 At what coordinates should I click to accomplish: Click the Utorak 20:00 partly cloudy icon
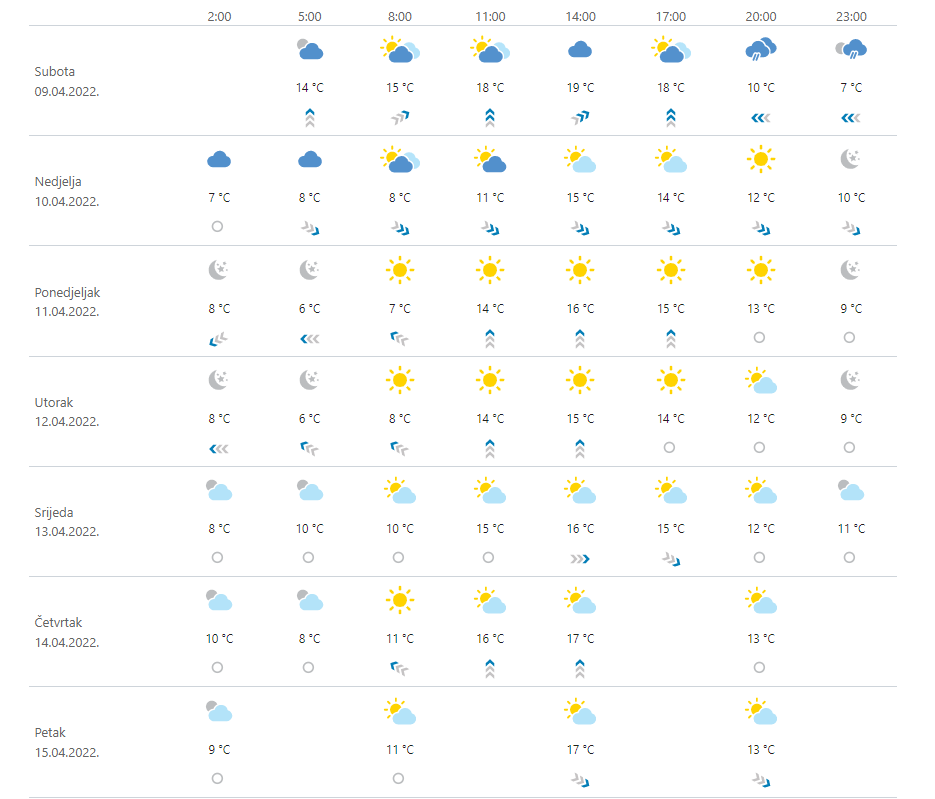[761, 380]
